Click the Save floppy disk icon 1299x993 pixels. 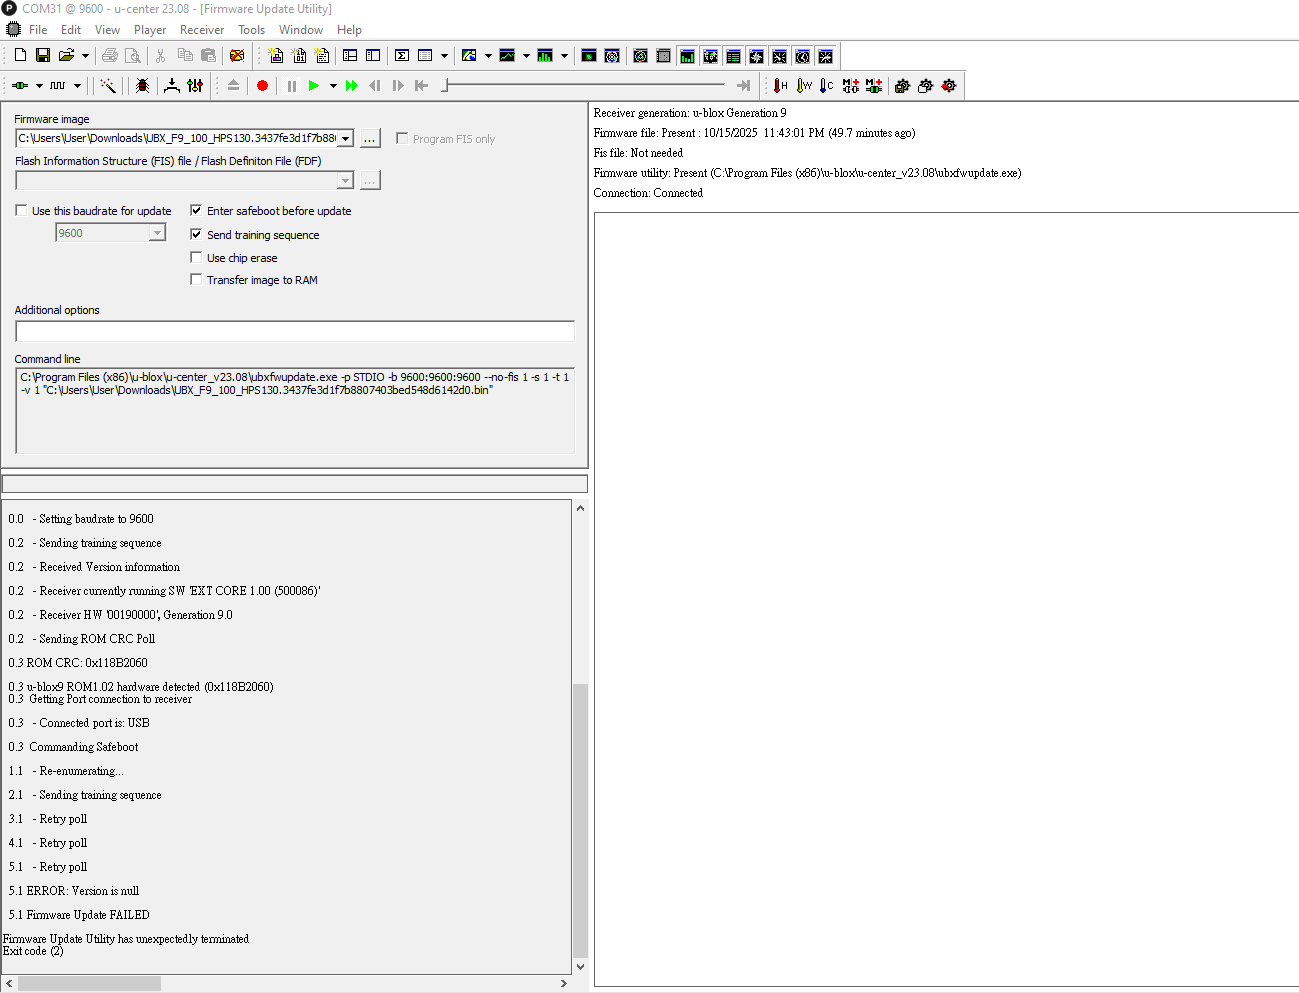tap(43, 56)
